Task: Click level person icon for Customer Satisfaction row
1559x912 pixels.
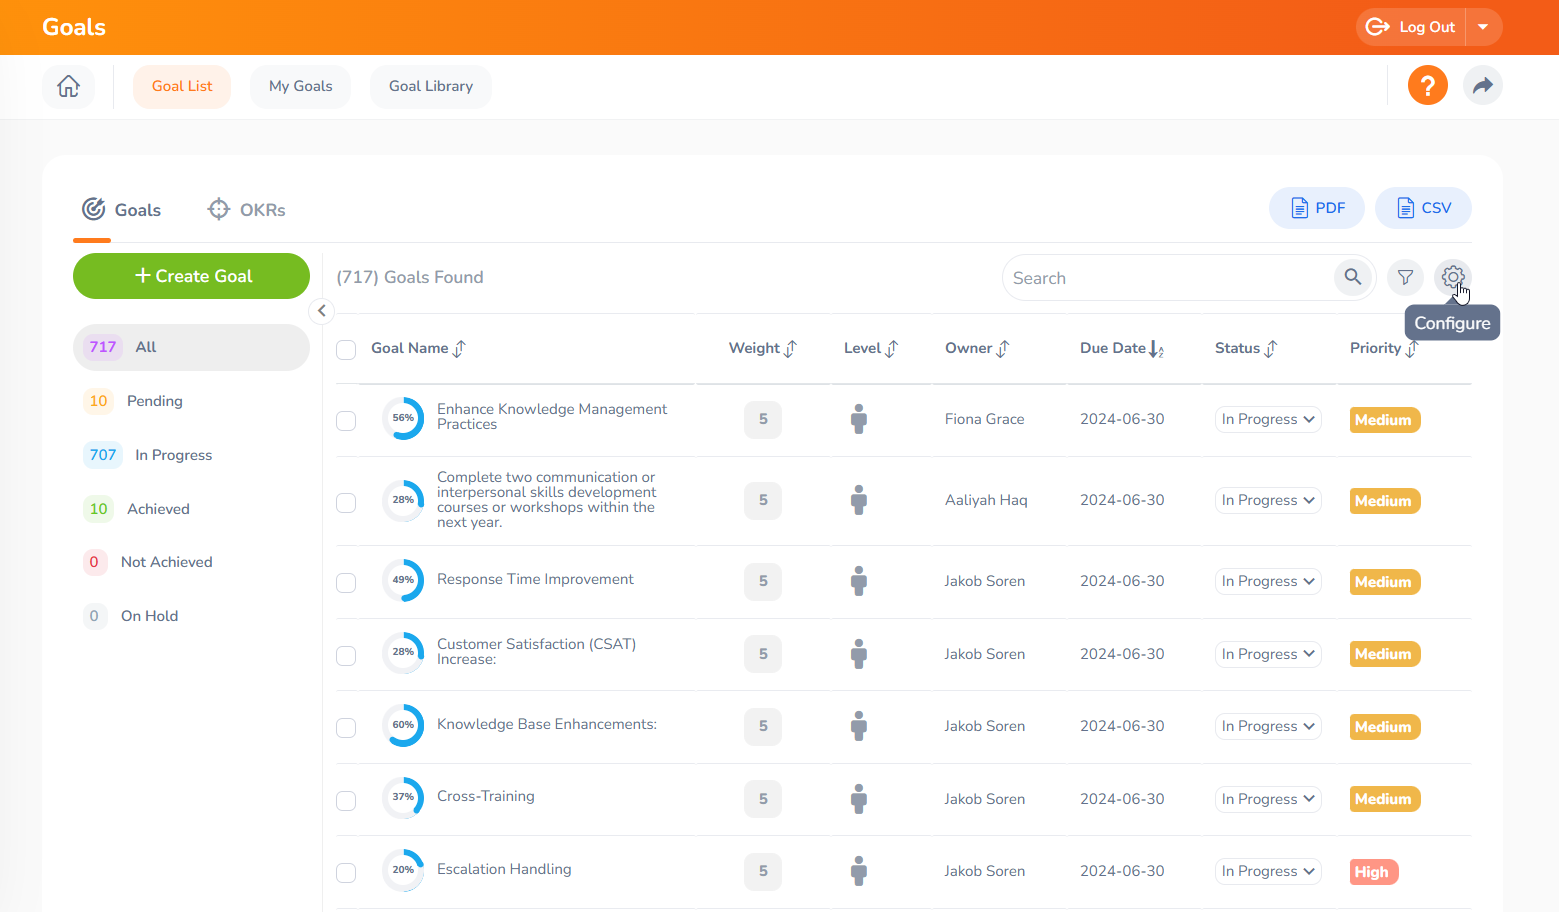Action: click(858, 654)
